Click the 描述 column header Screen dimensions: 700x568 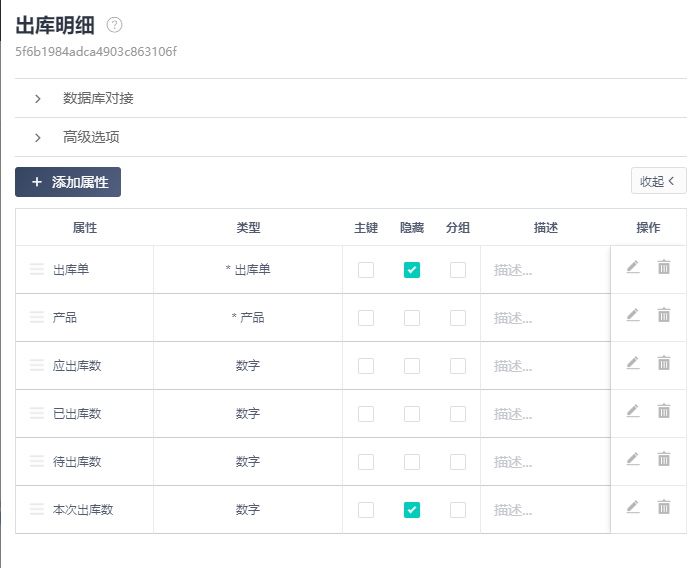pyautogui.click(x=546, y=228)
